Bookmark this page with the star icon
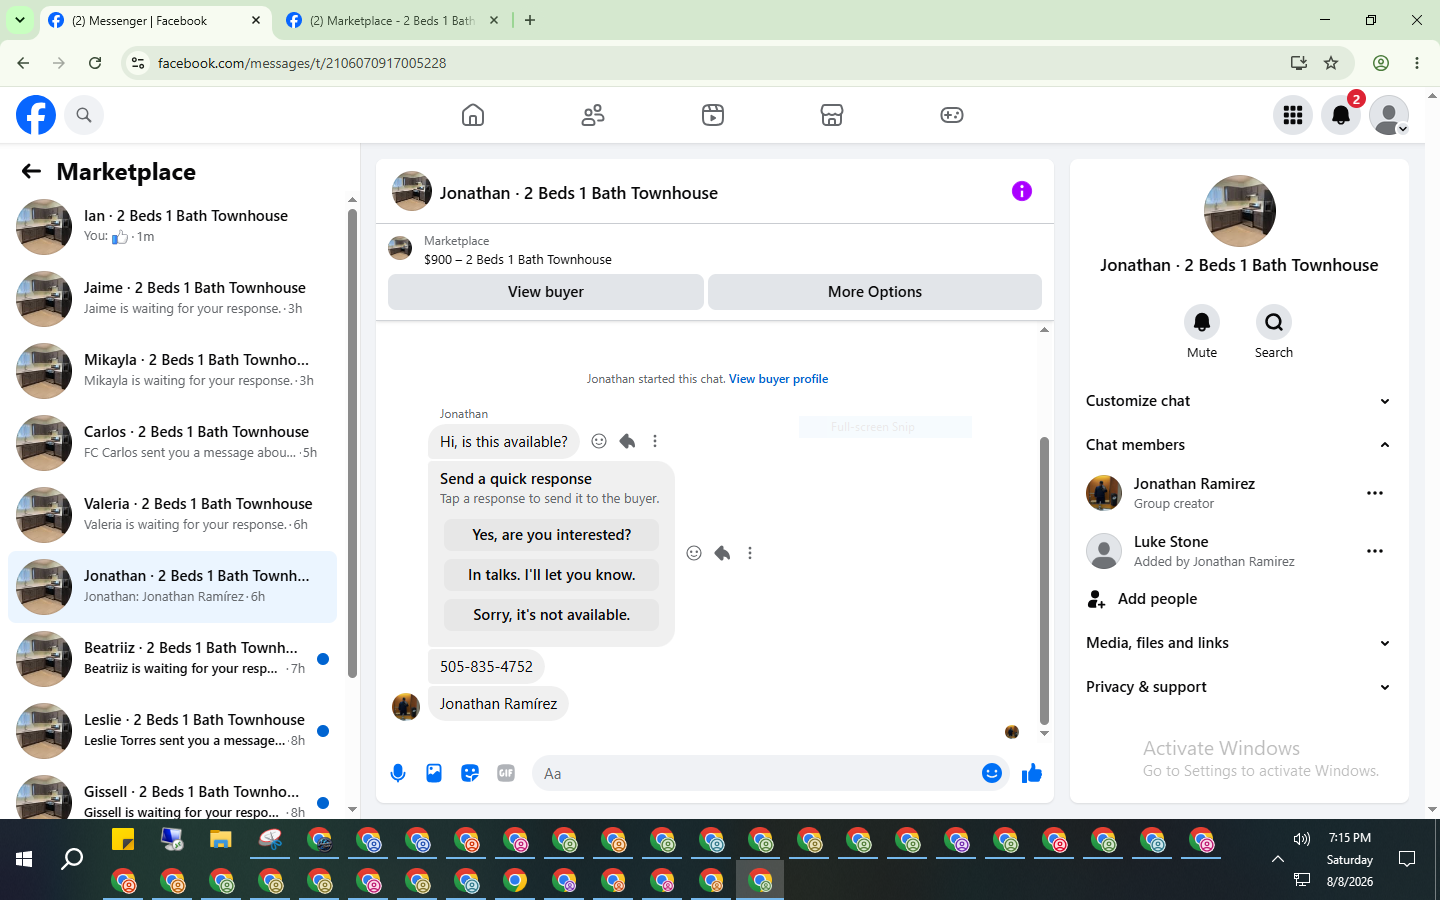Image resolution: width=1440 pixels, height=900 pixels. 1331,63
